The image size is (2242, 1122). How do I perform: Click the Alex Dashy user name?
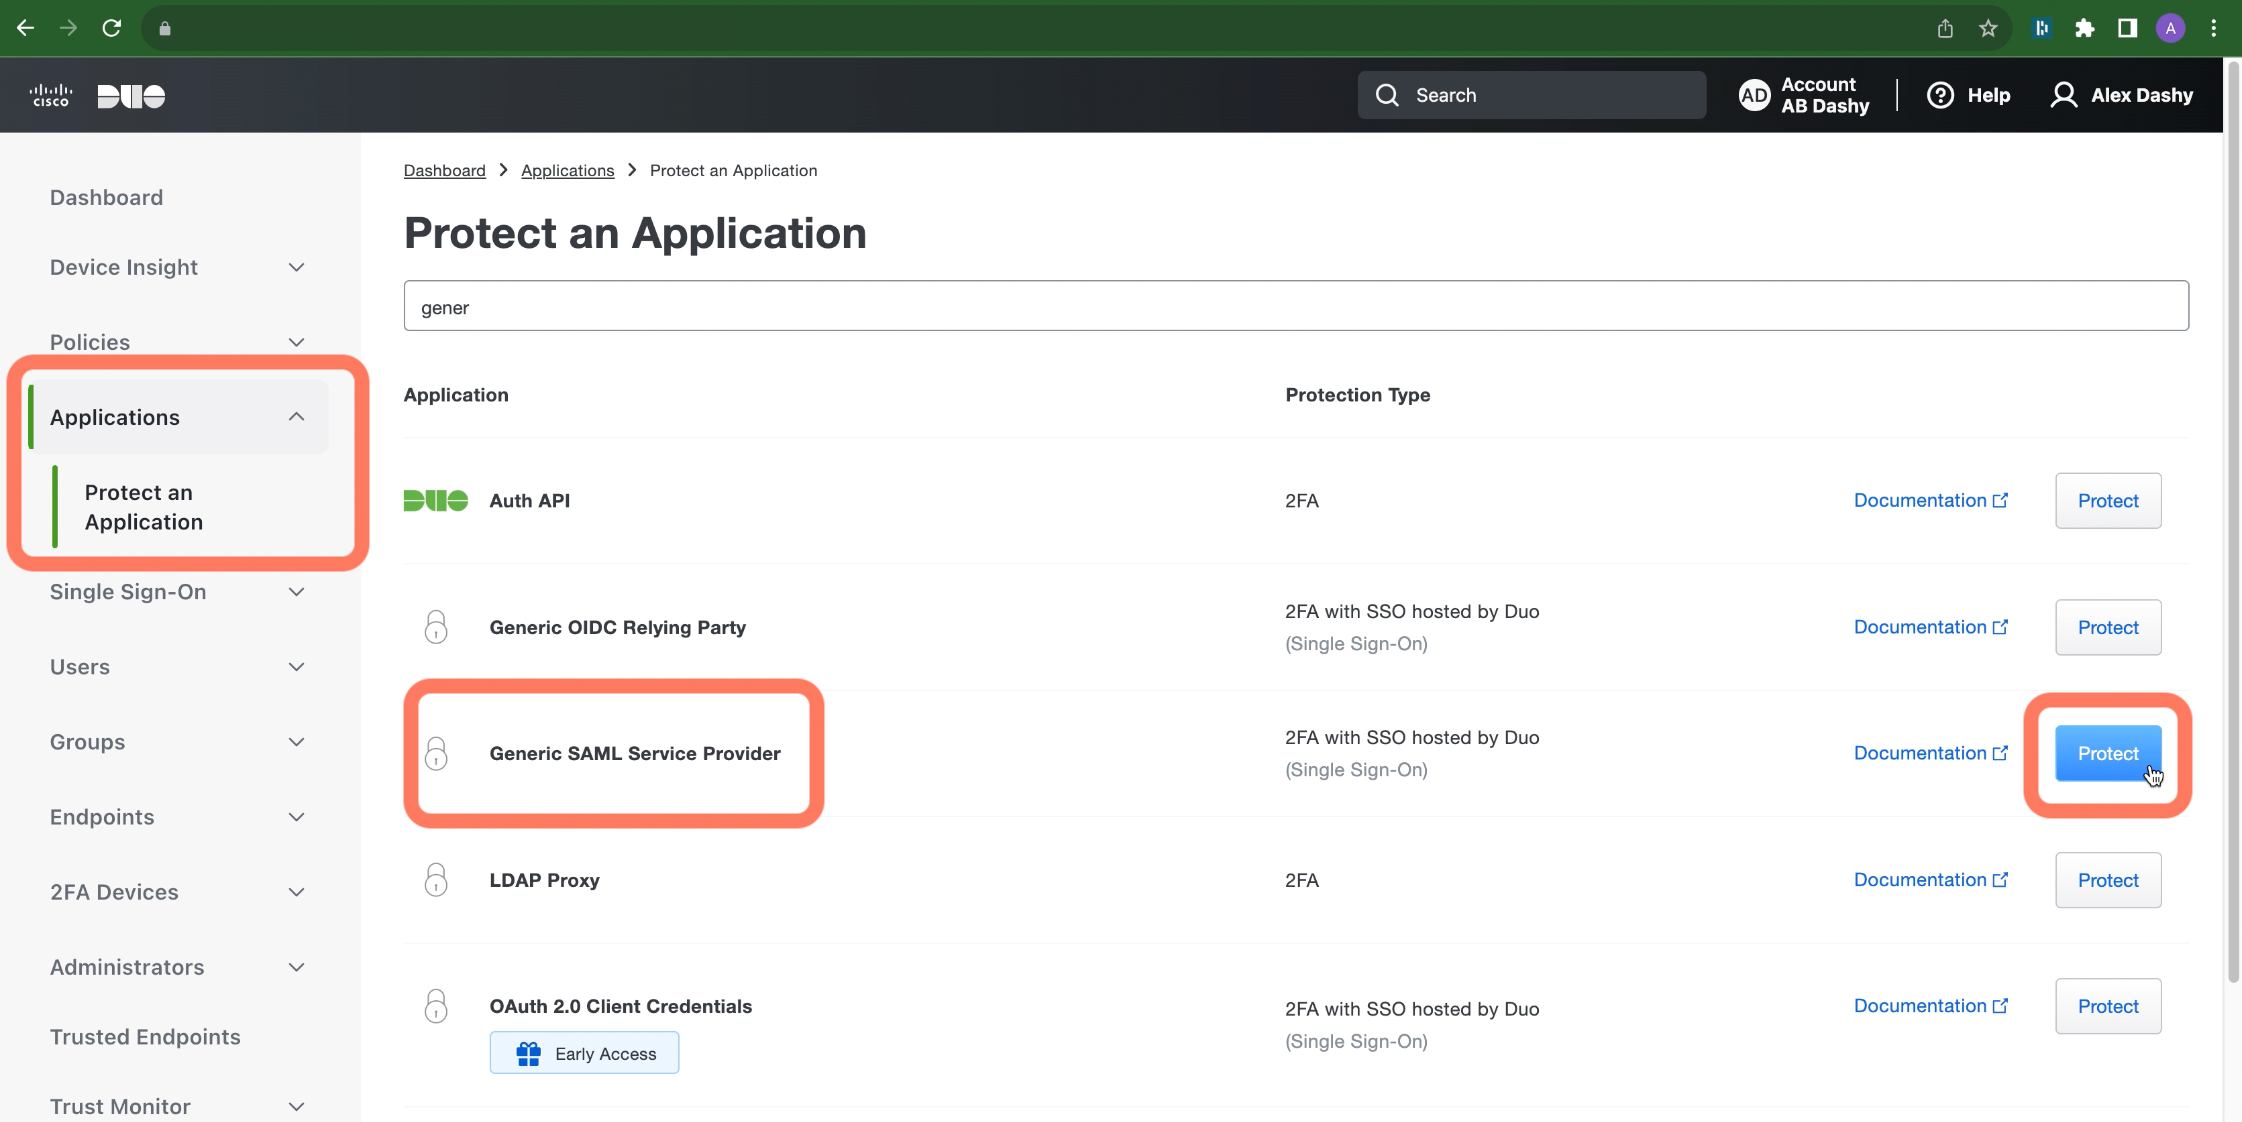[x=2142, y=95]
